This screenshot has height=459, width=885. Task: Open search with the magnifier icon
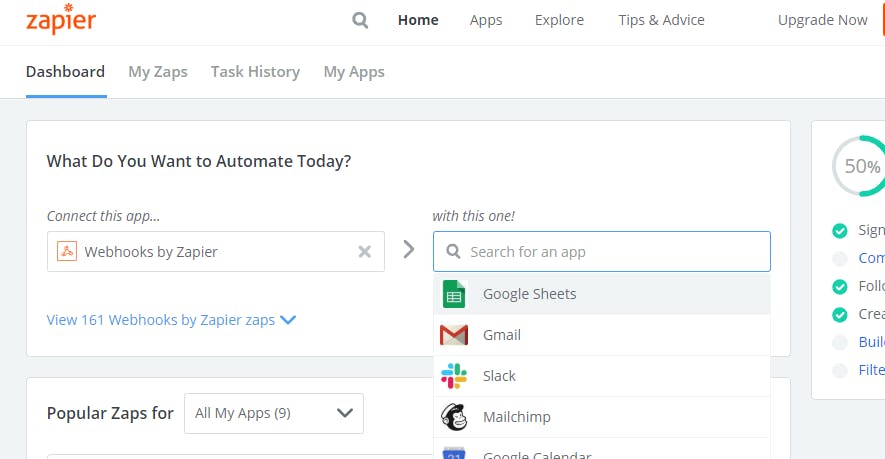pyautogui.click(x=361, y=20)
